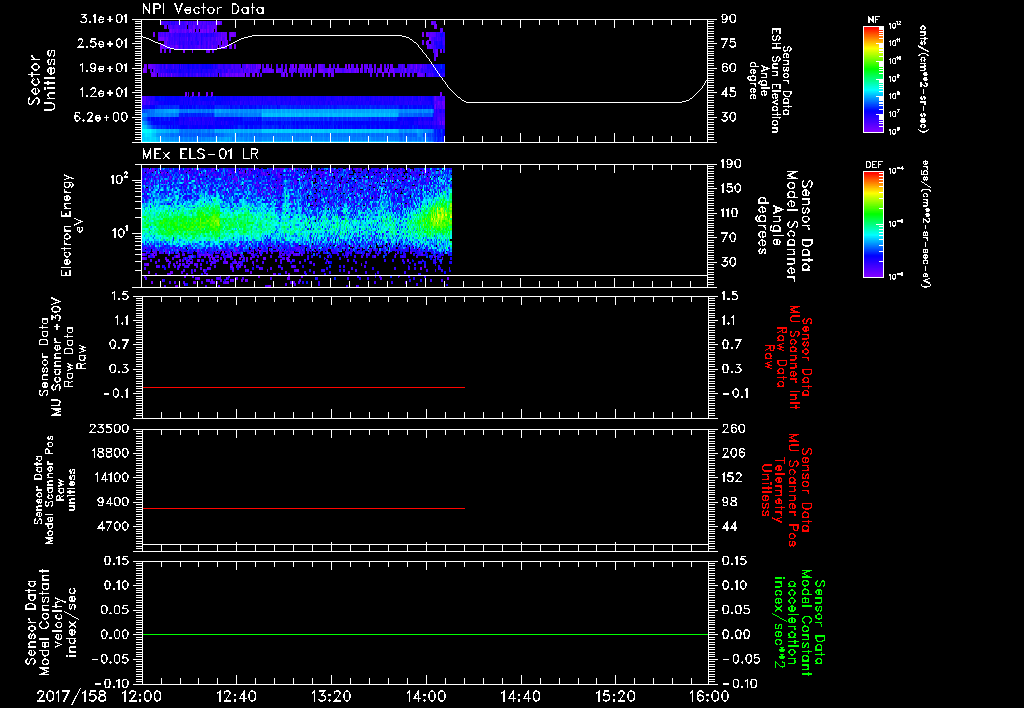Click the 12:40 time tick label
1024x708 pixels.
click(x=236, y=696)
